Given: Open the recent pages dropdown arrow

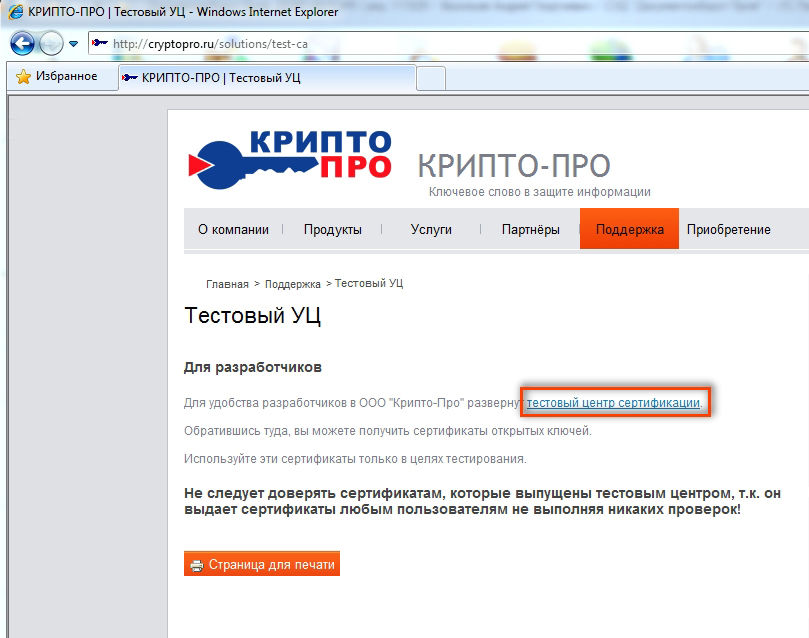Looking at the screenshot, I should coord(74,44).
